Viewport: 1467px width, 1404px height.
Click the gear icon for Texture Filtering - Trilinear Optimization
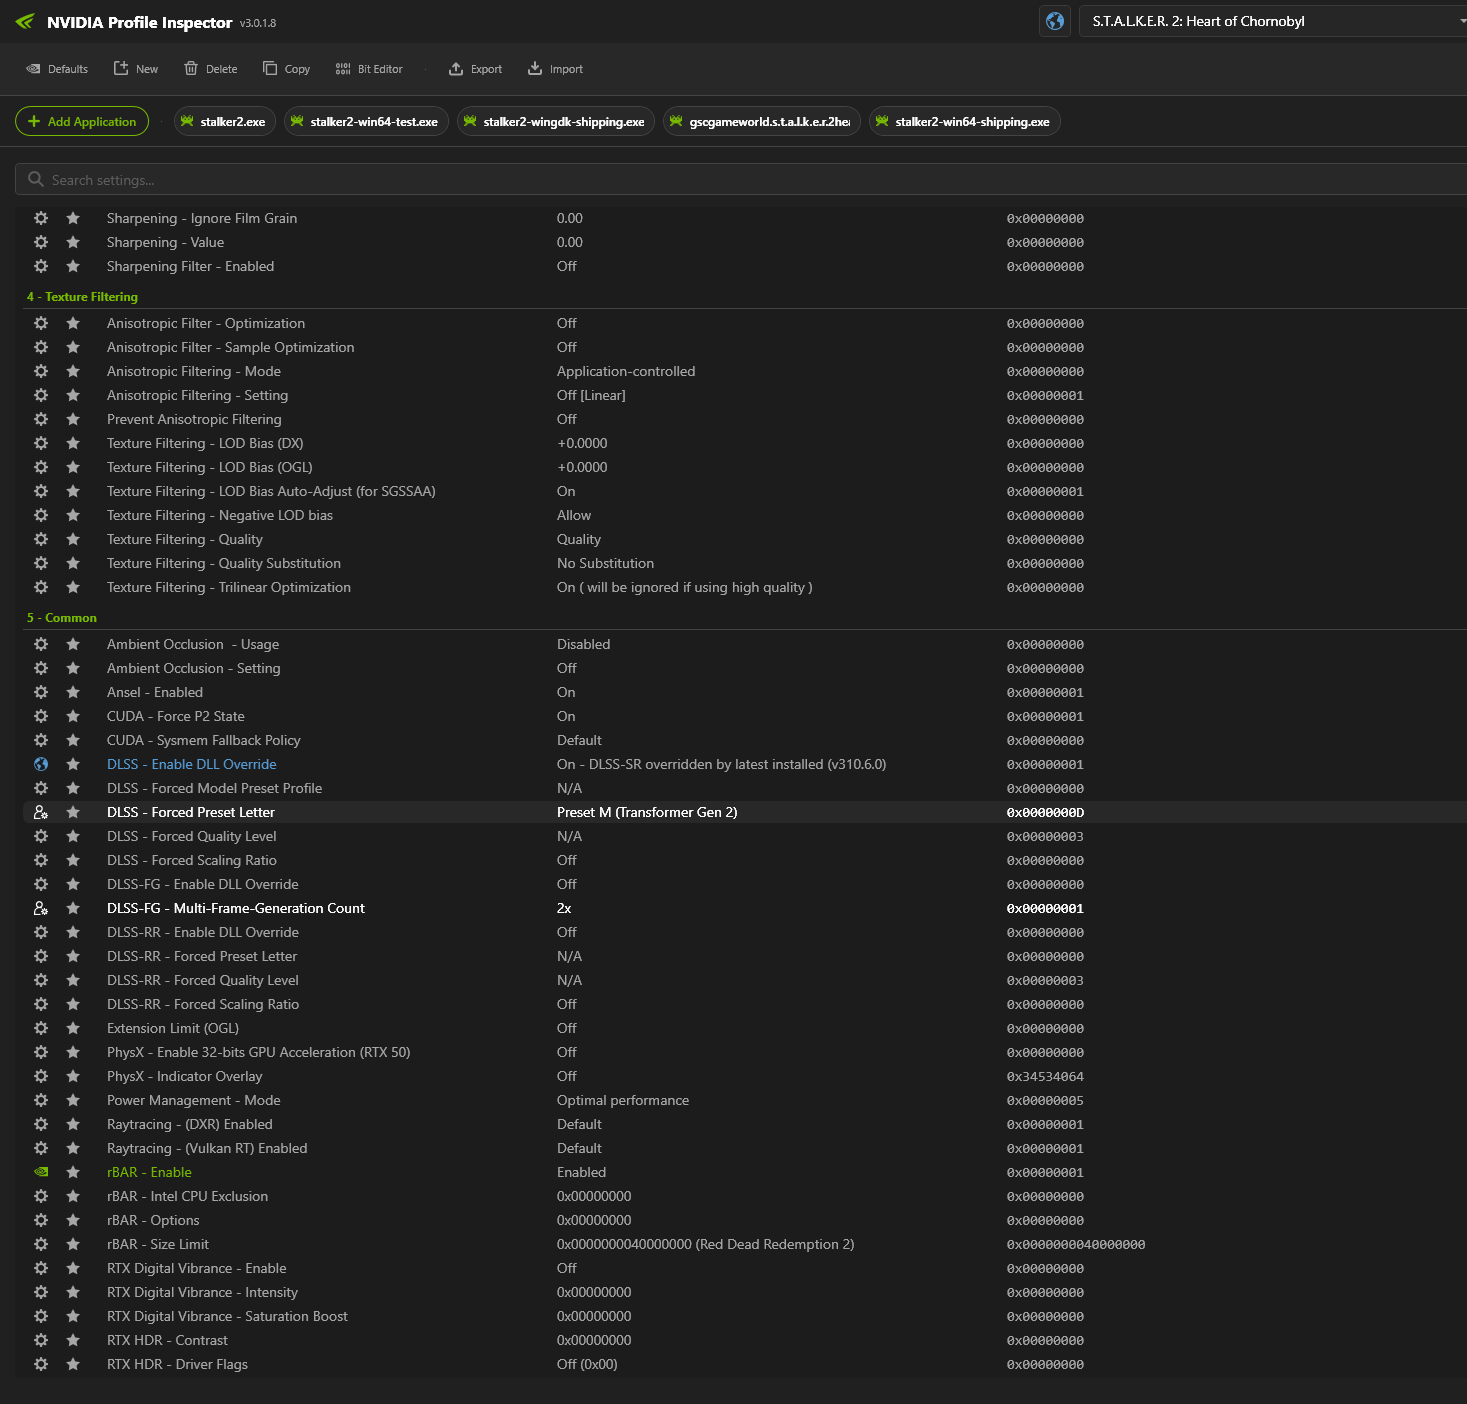point(41,587)
